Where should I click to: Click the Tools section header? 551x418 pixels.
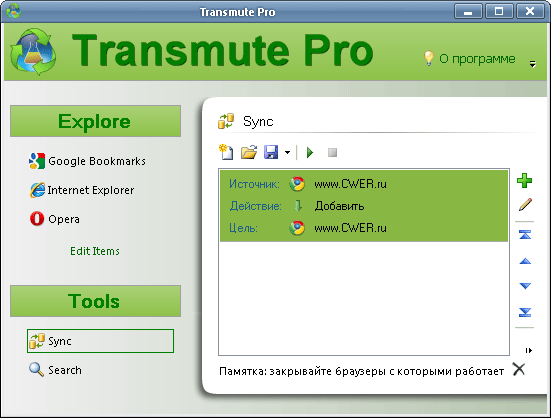(x=95, y=301)
